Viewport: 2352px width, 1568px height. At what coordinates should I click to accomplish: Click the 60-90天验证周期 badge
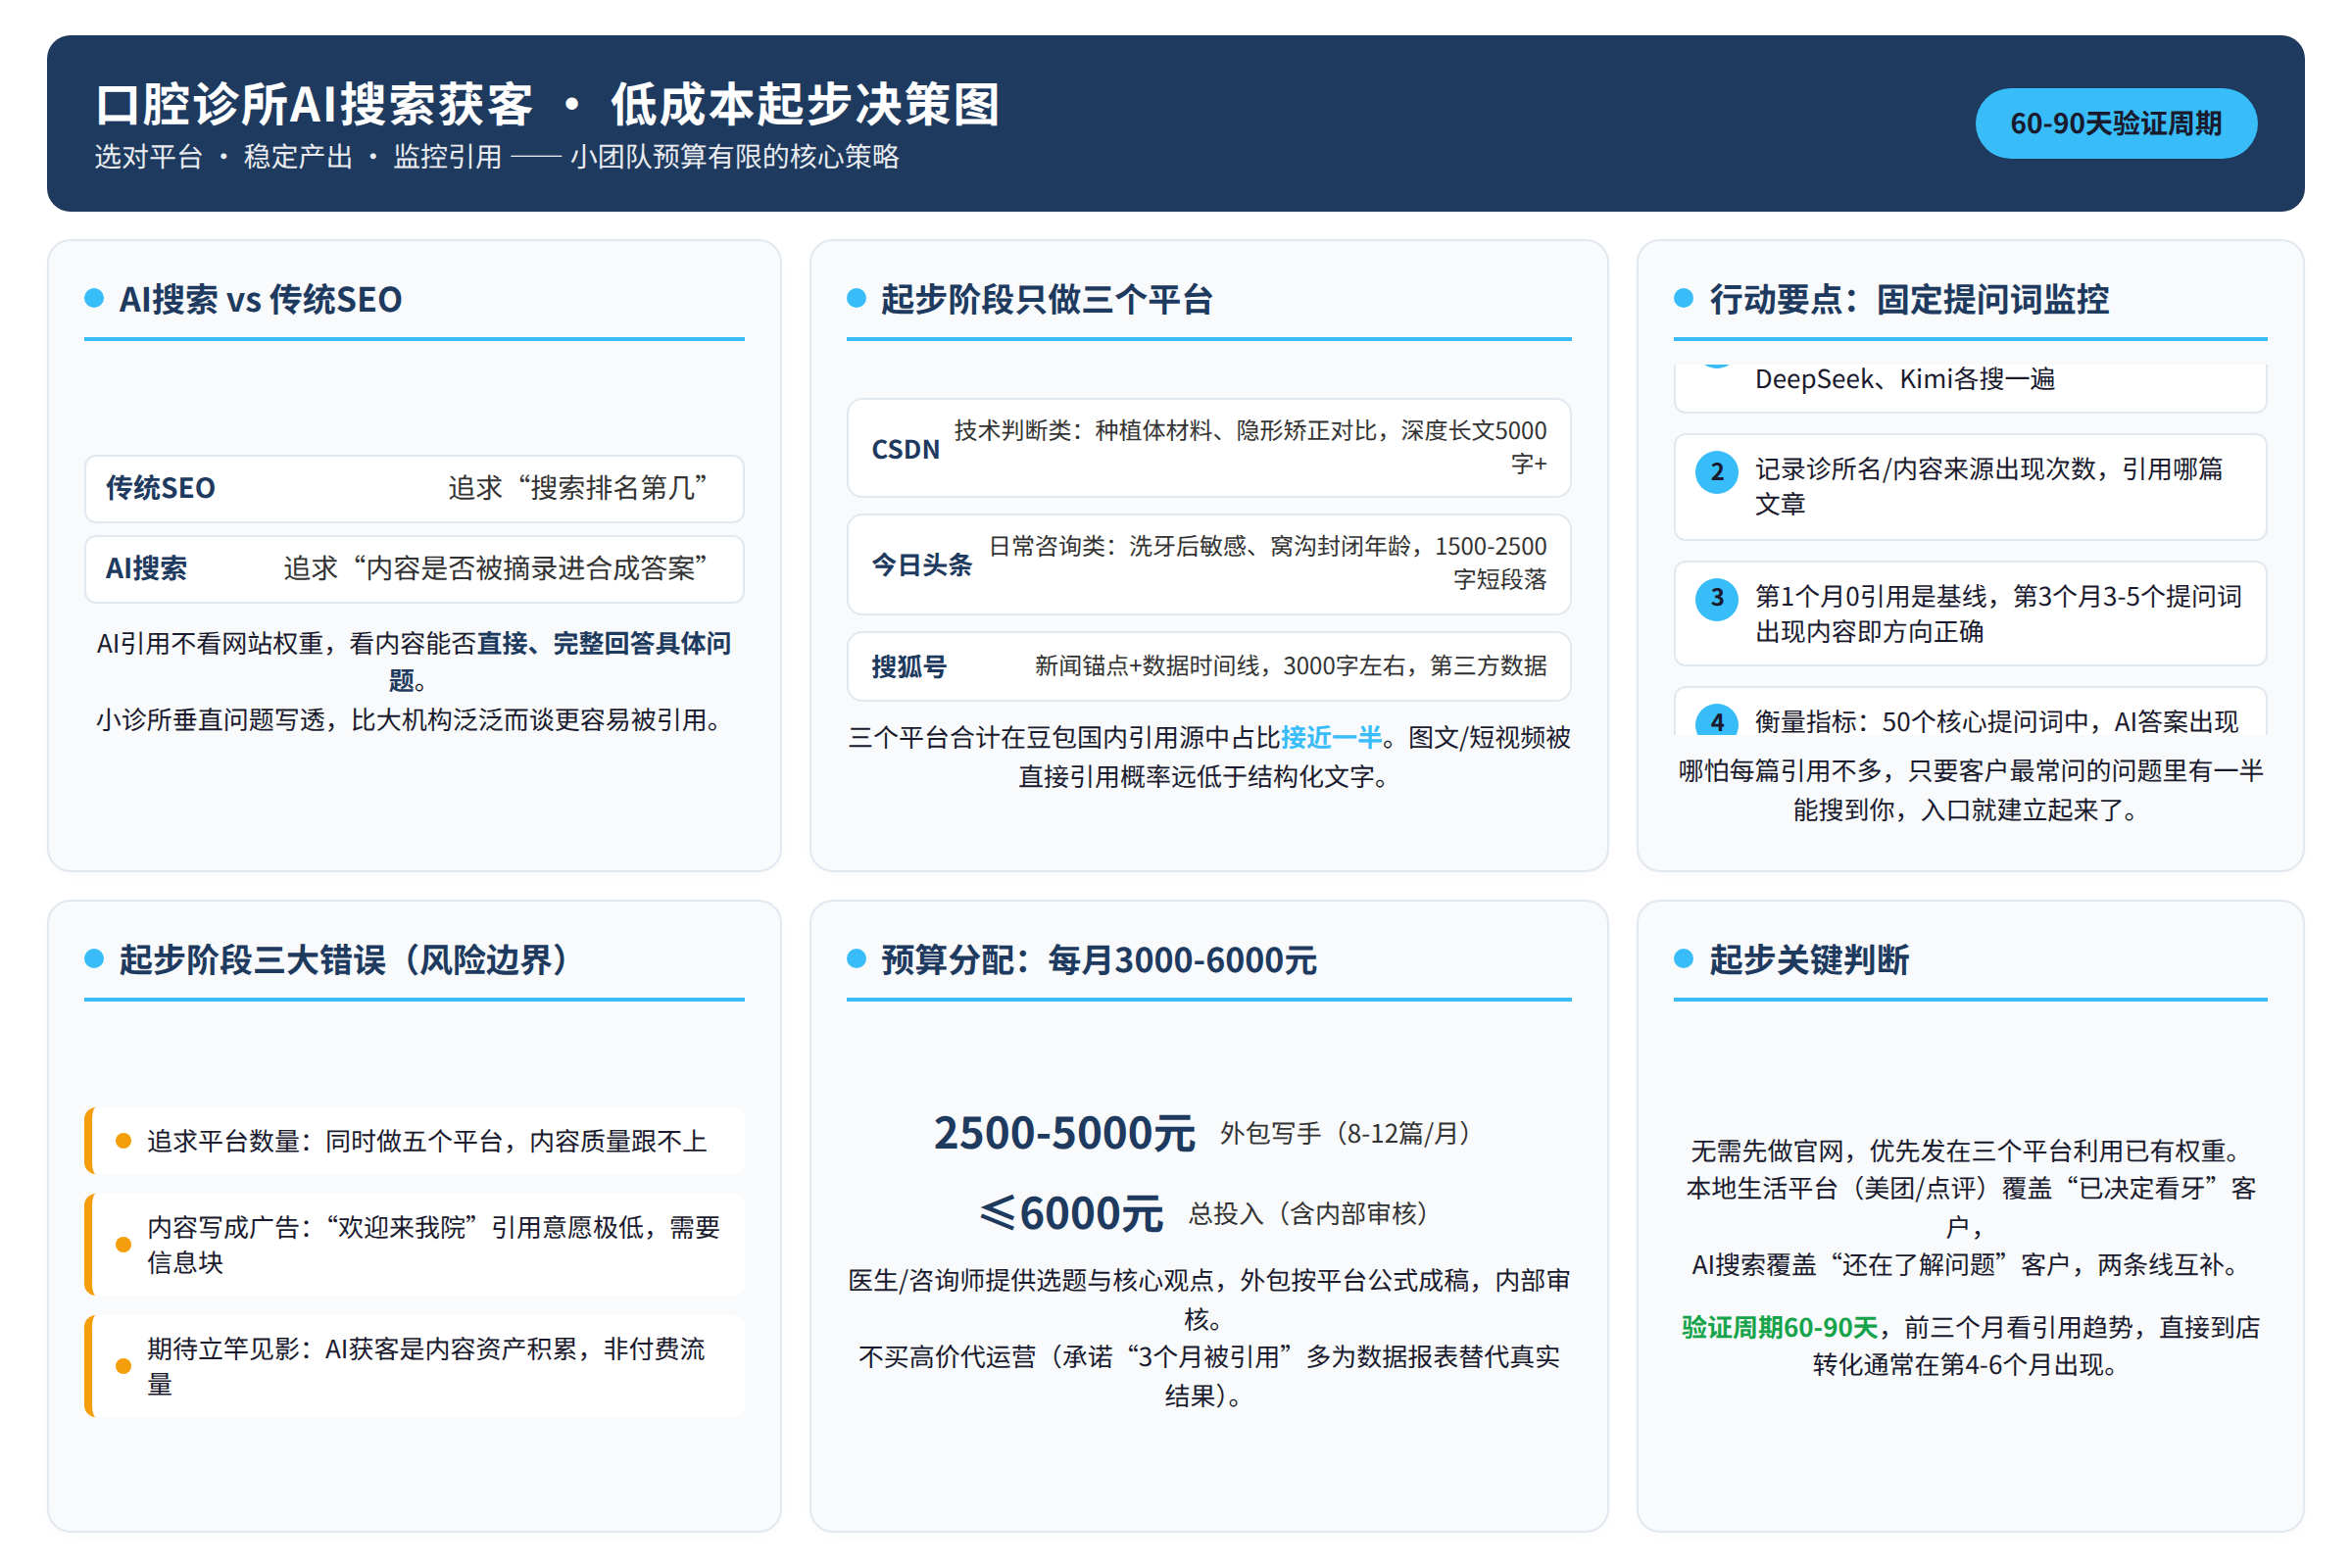2115,123
